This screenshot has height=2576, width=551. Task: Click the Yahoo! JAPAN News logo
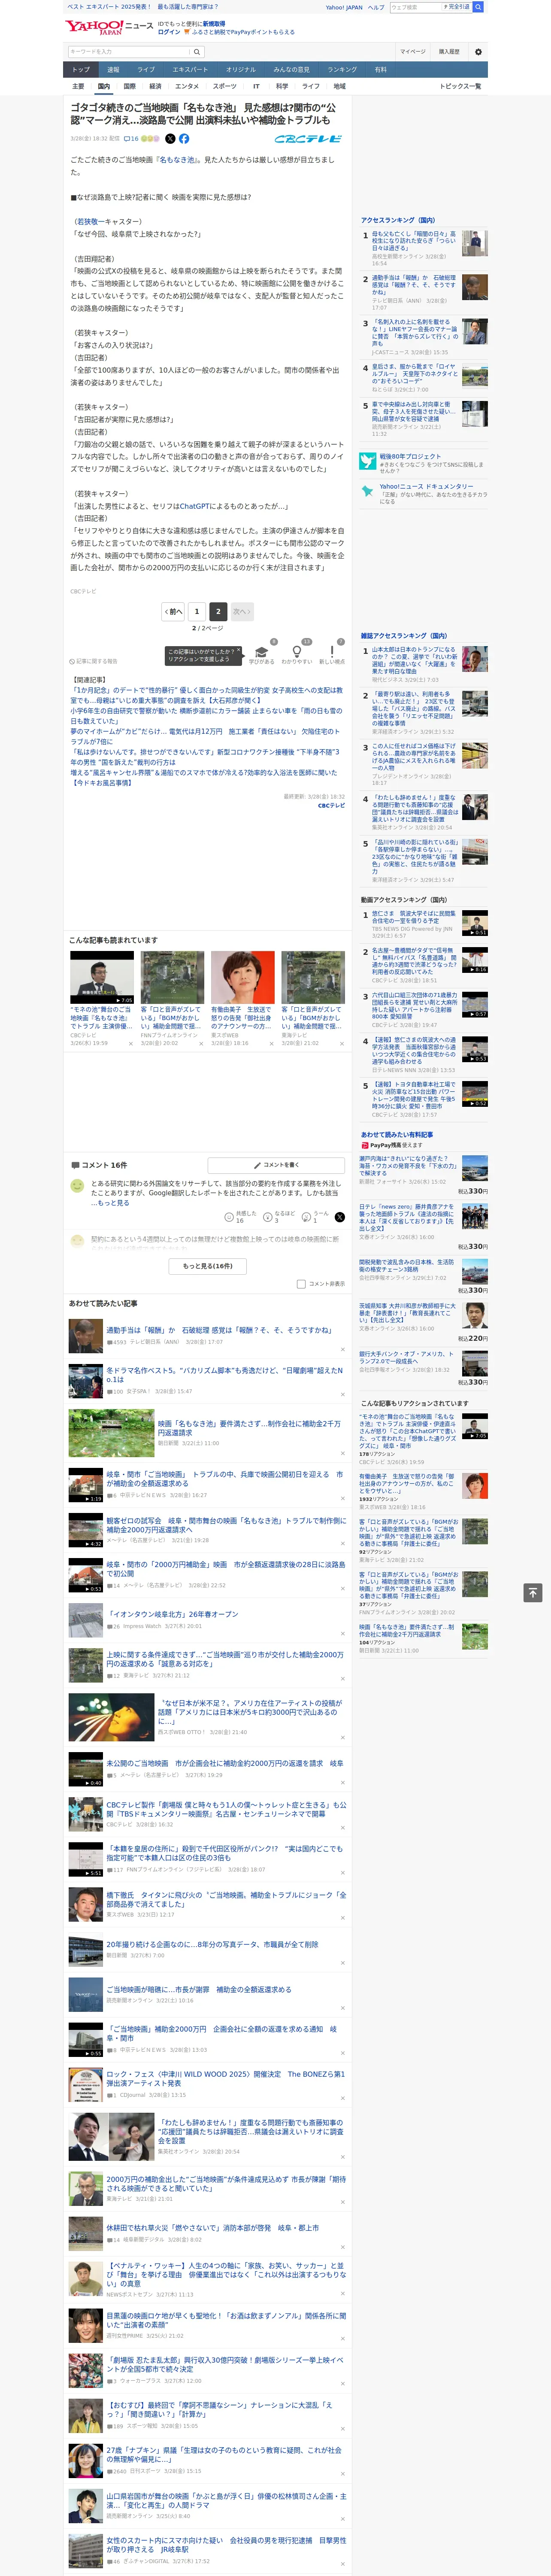click(109, 27)
